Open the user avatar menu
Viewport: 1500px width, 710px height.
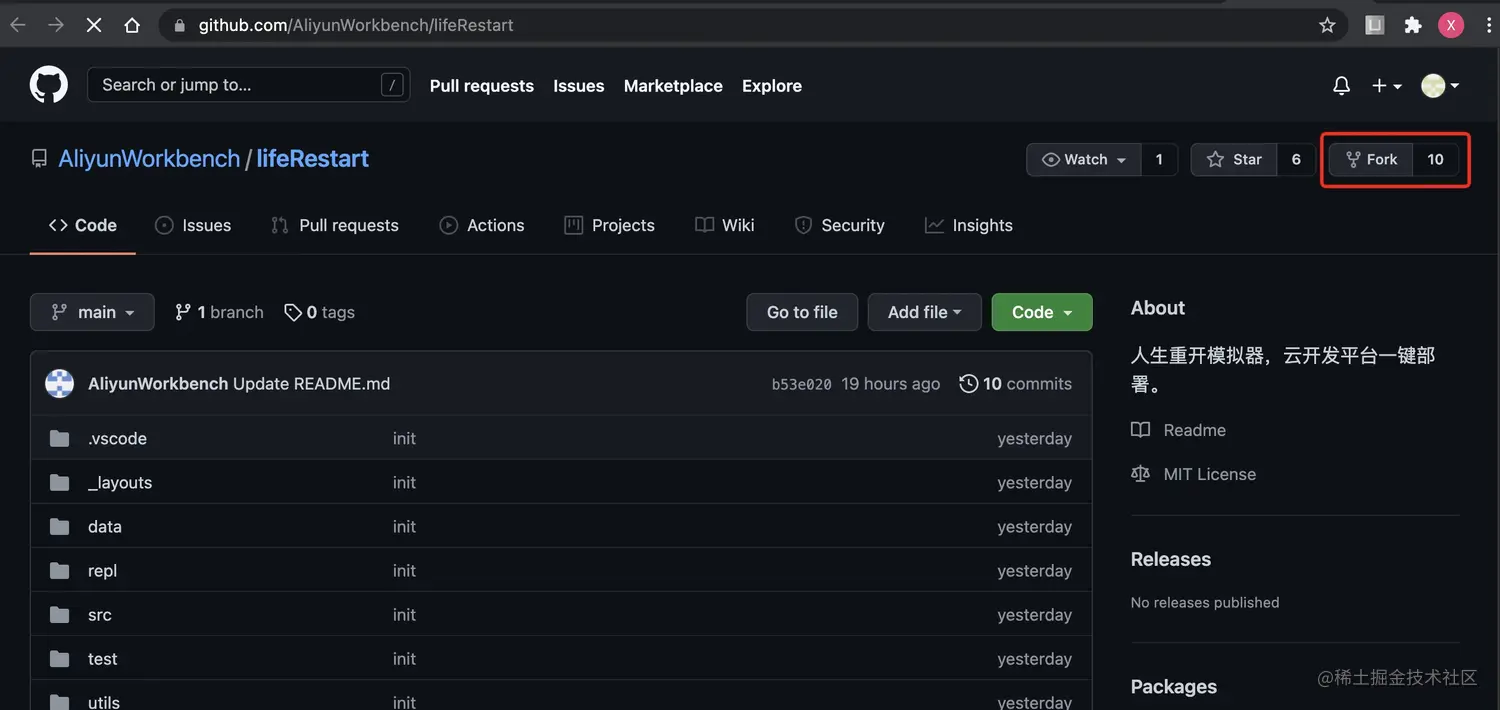tap(1440, 86)
